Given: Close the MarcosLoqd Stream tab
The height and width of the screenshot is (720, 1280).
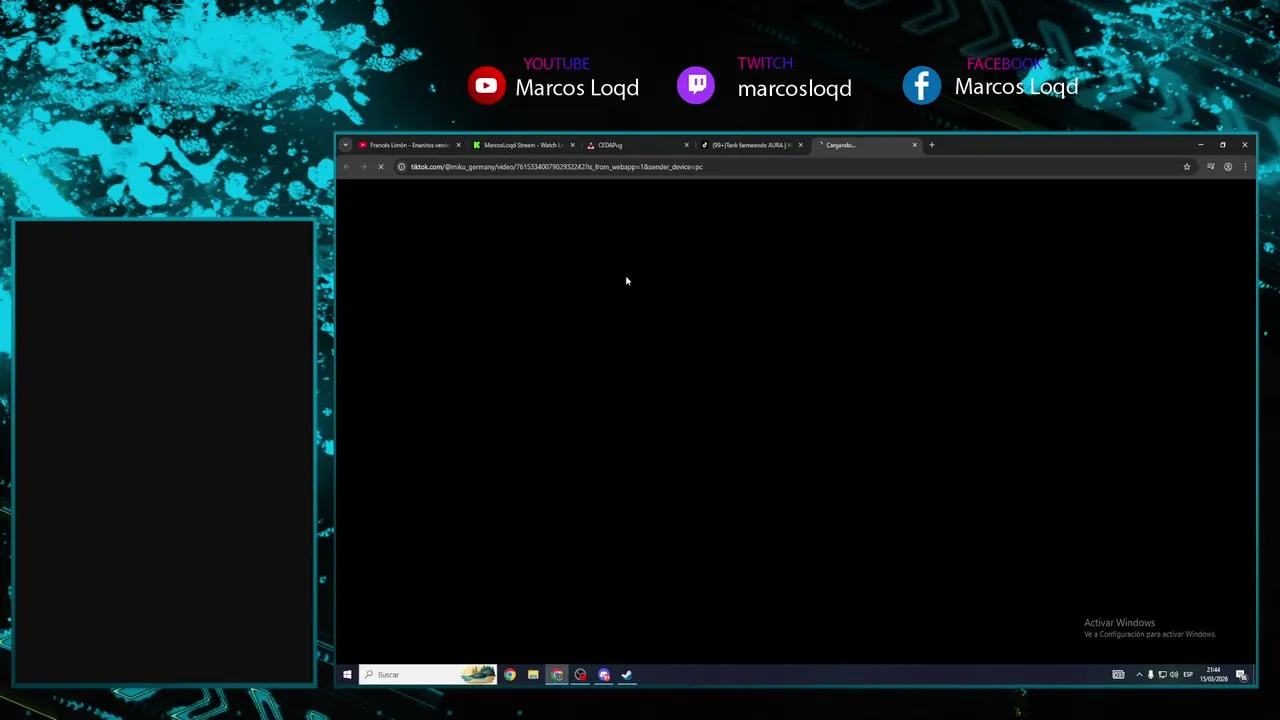Looking at the screenshot, I should point(572,145).
